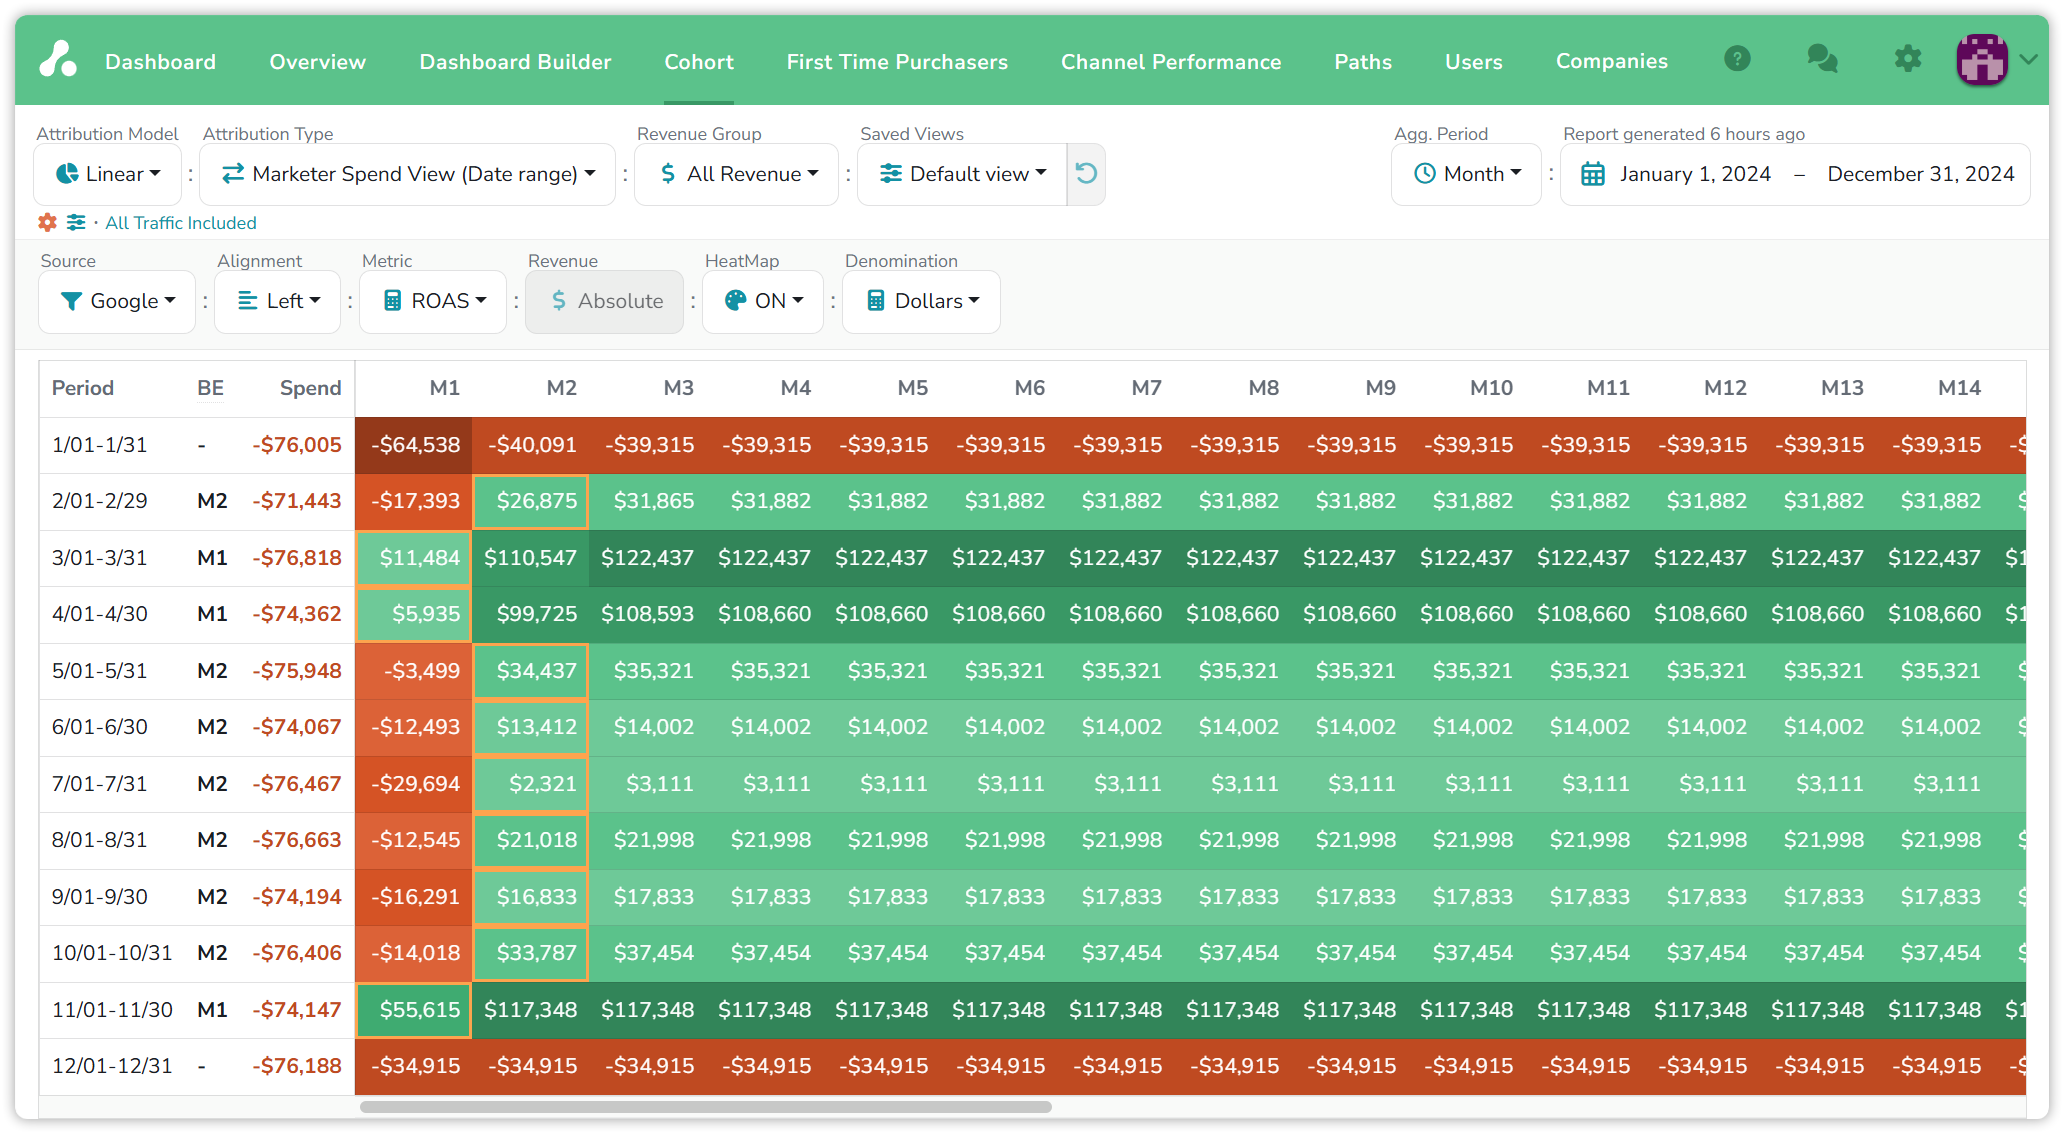Image resolution: width=2064 pixels, height=1134 pixels.
Task: Click the $5,935 M1 cell
Action: pos(414,614)
